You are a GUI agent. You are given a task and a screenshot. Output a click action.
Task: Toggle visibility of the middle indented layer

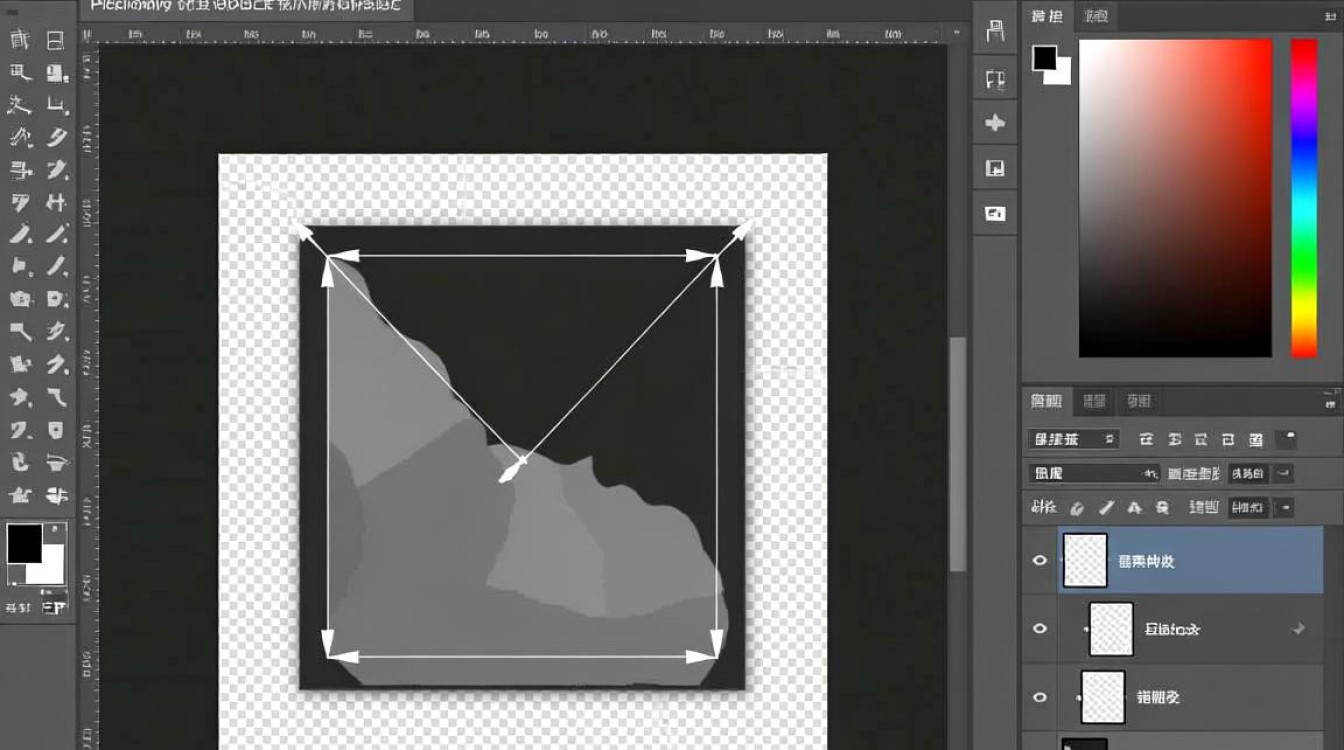point(1039,628)
